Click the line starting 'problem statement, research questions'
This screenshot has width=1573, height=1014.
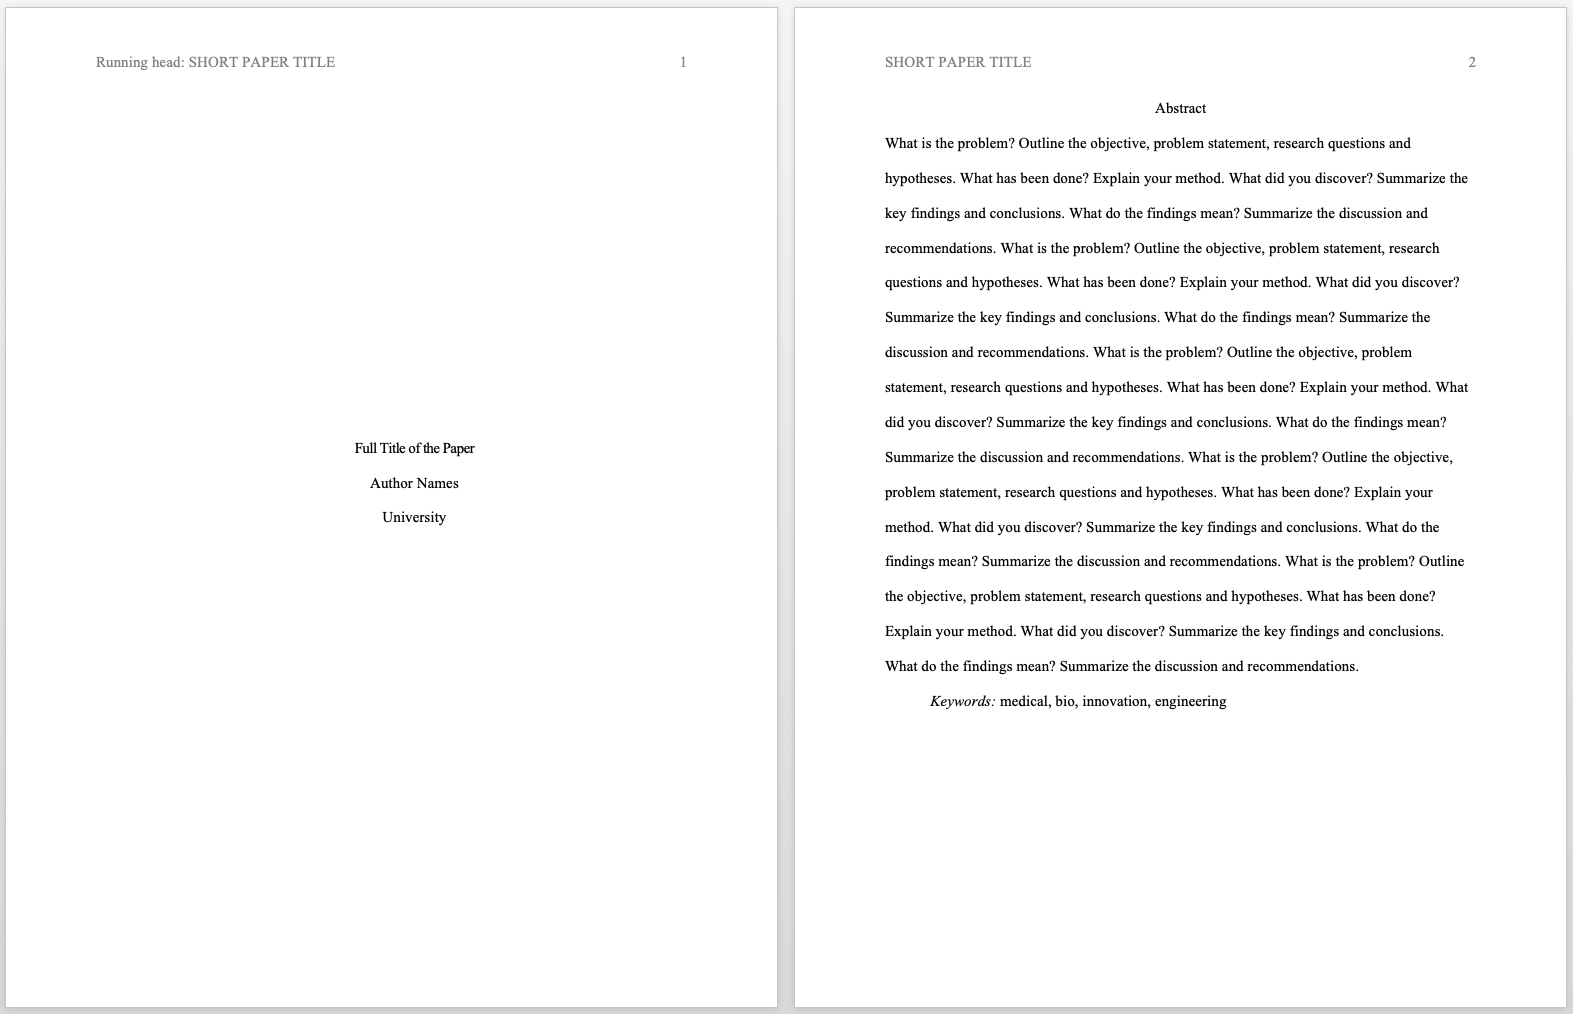point(1159,492)
